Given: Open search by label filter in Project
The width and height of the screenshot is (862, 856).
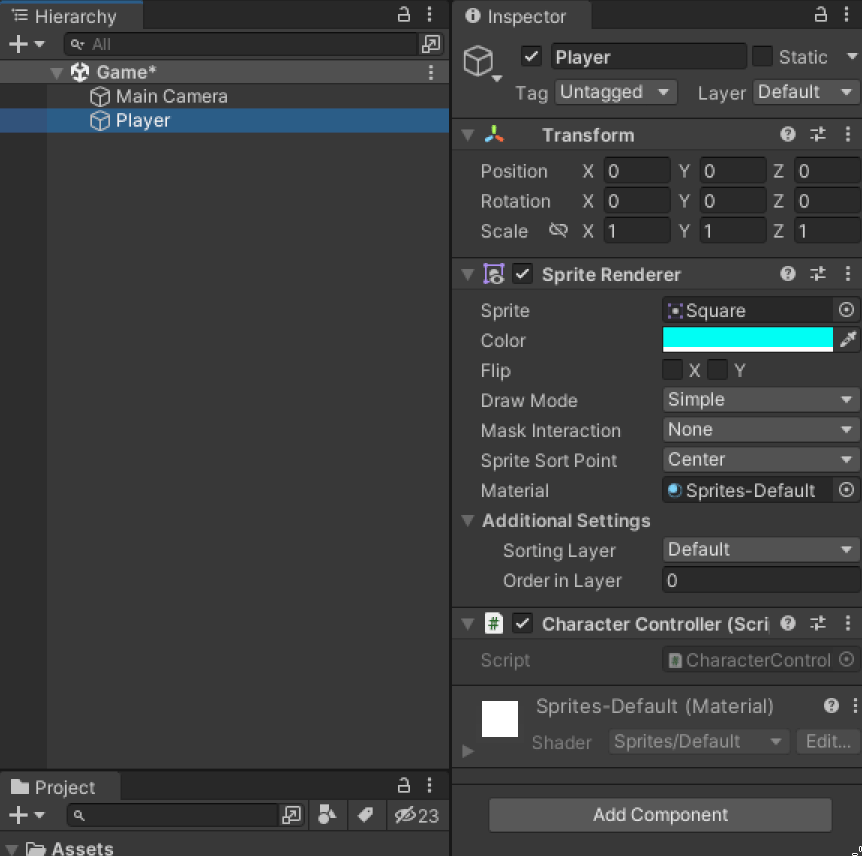Looking at the screenshot, I should 366,815.
